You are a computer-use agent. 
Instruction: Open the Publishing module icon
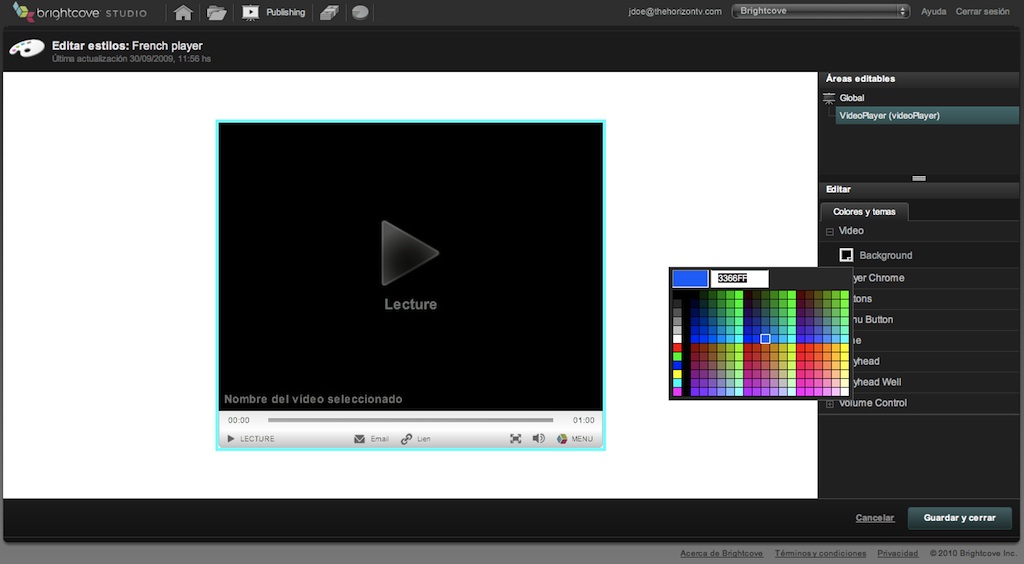click(x=250, y=12)
